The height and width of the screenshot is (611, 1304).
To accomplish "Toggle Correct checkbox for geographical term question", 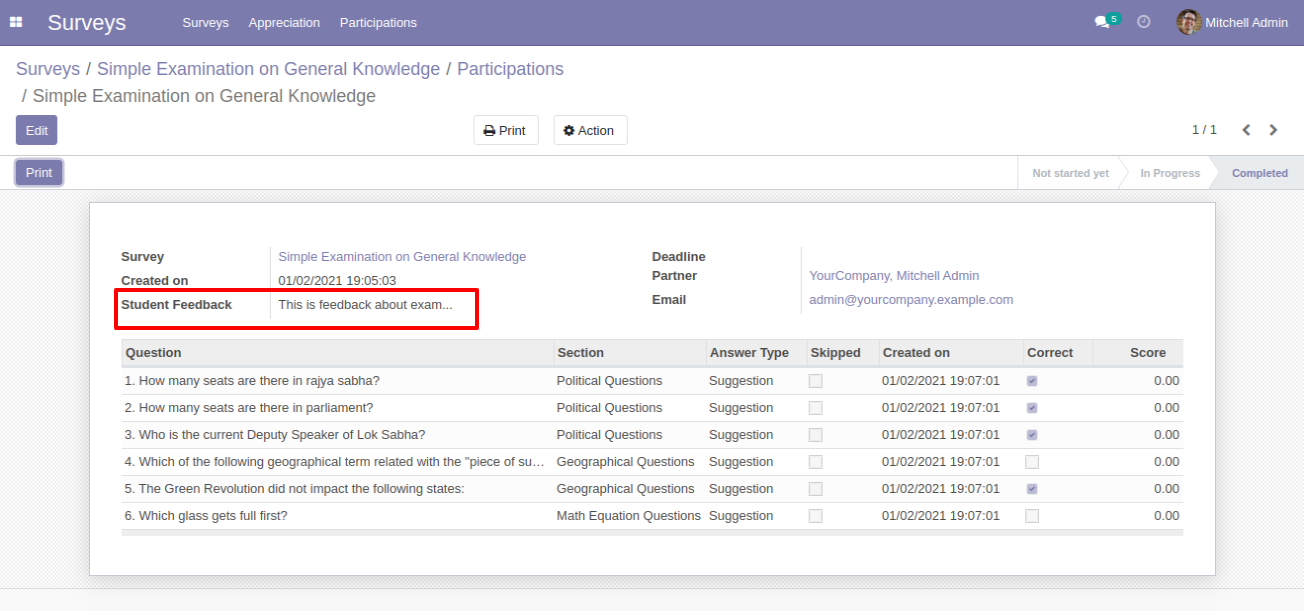I will (x=1032, y=462).
